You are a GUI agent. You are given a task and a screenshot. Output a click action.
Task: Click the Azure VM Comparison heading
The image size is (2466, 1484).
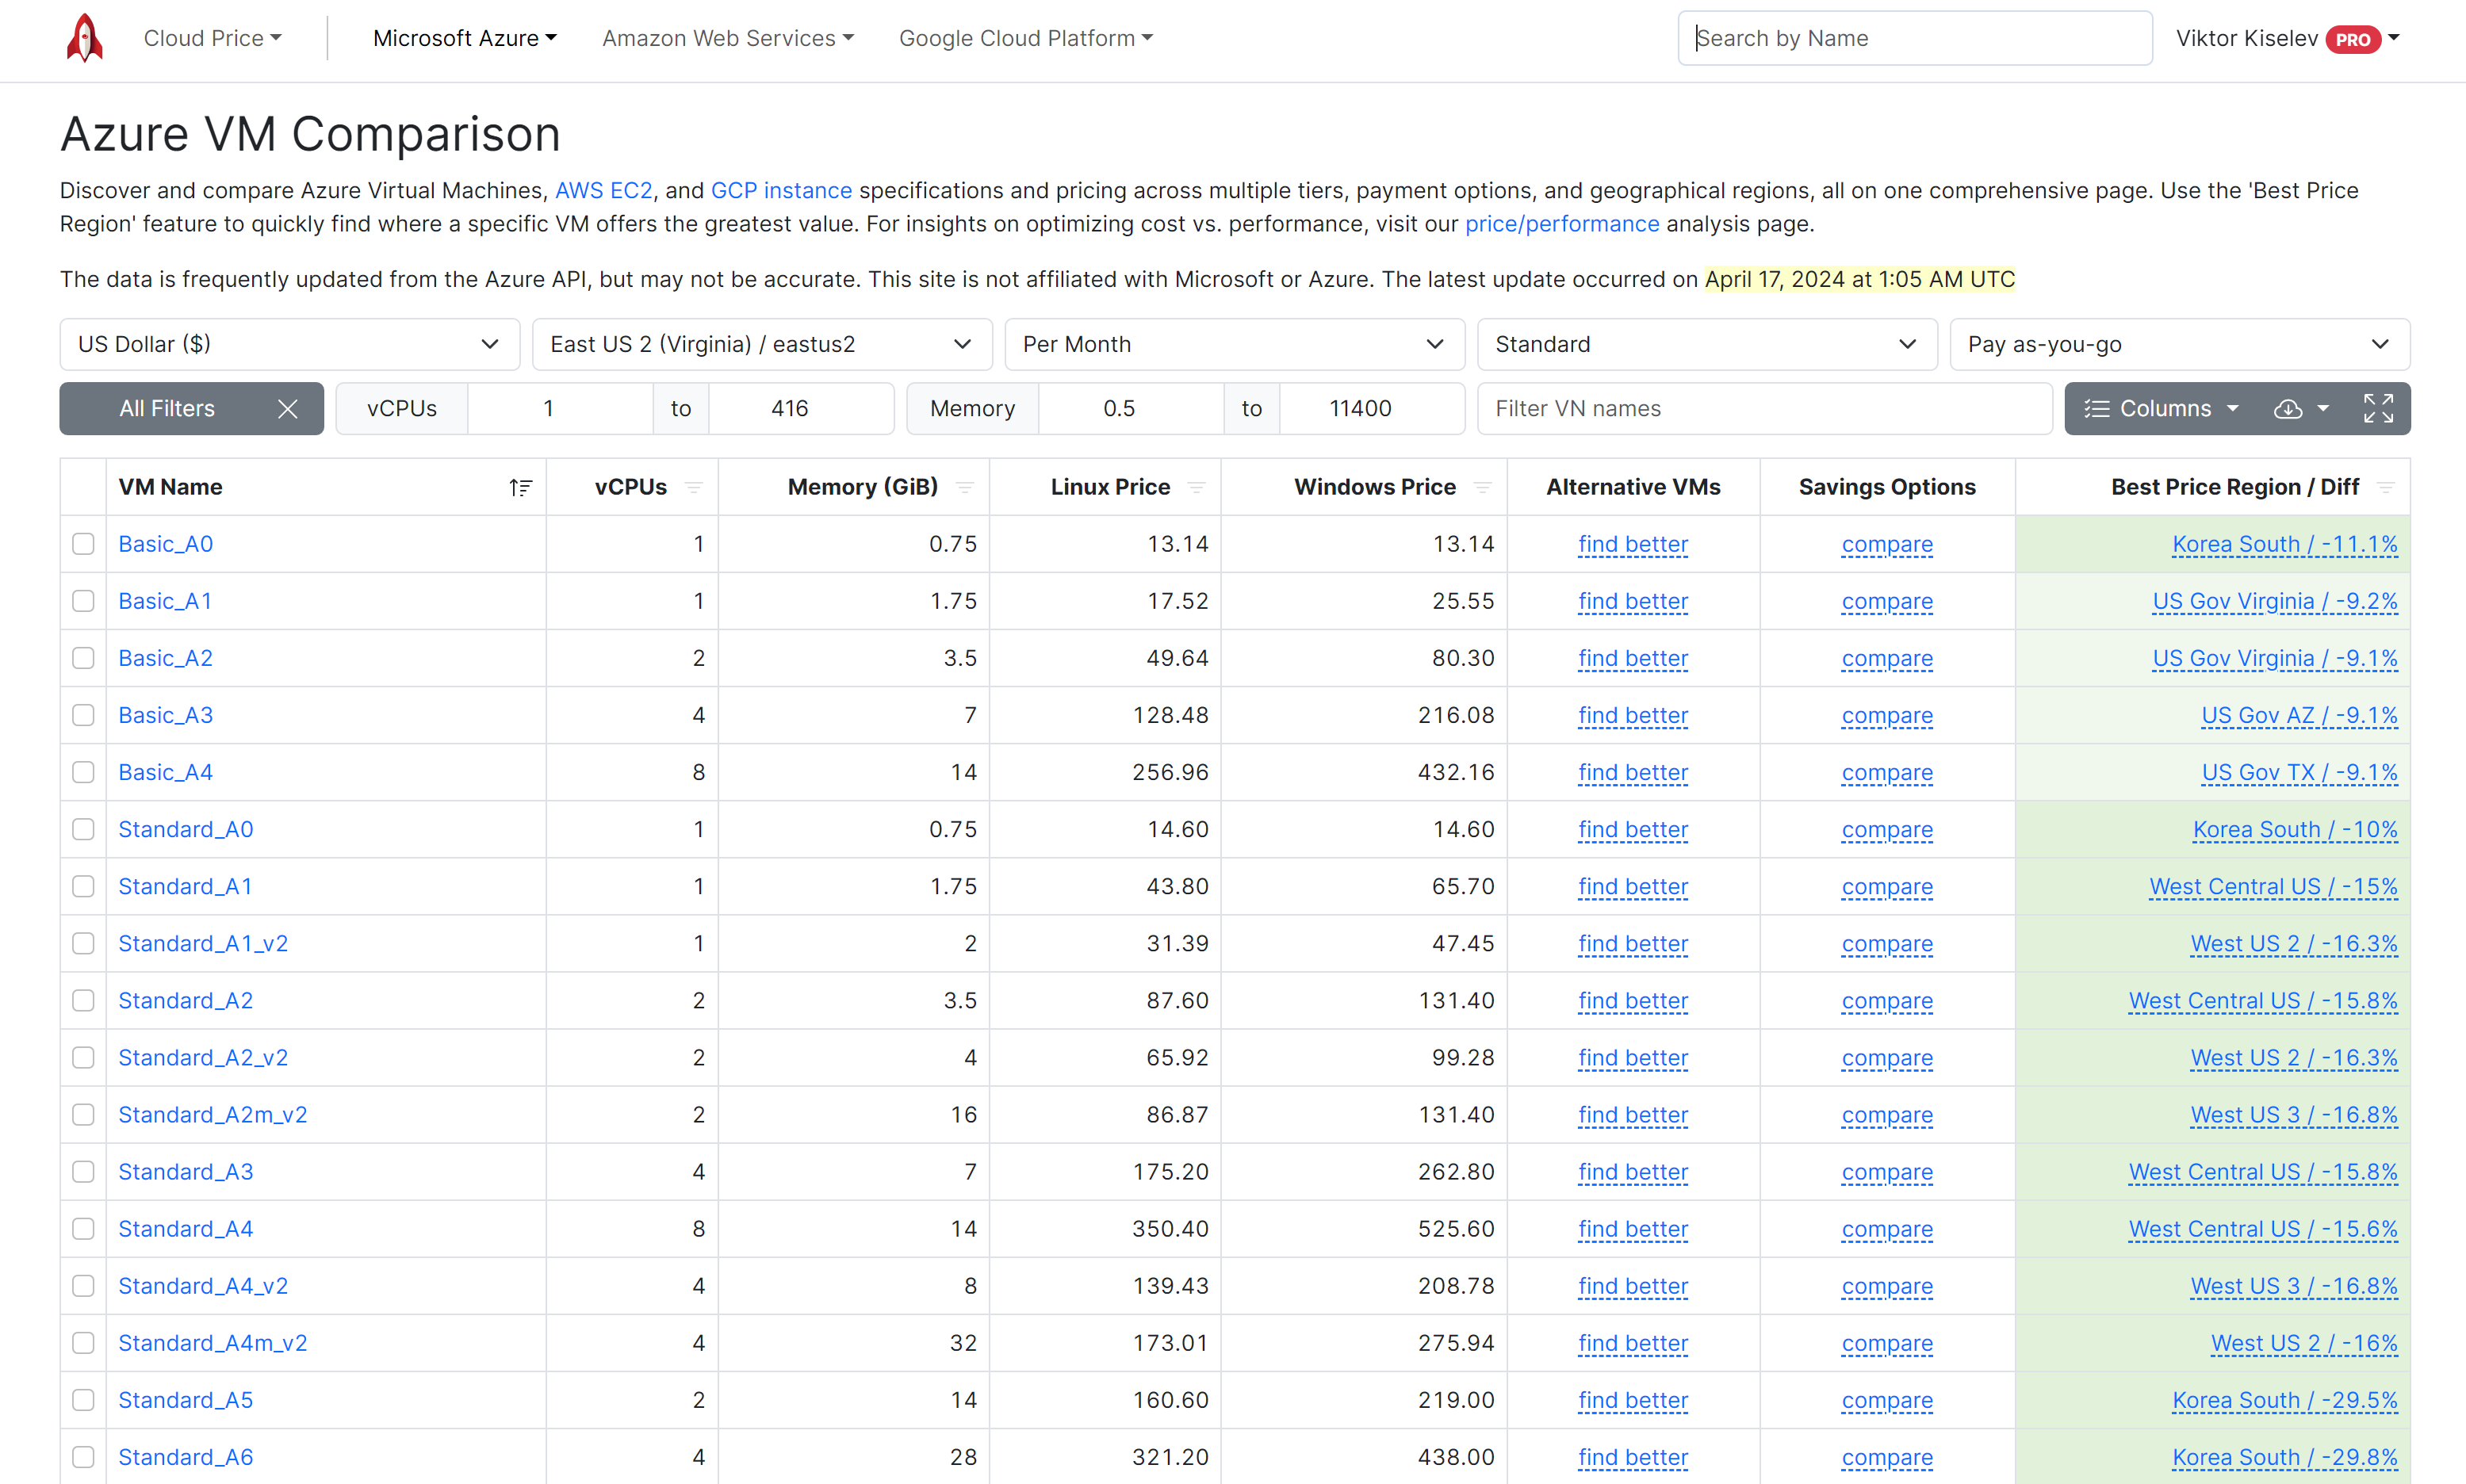(x=310, y=134)
